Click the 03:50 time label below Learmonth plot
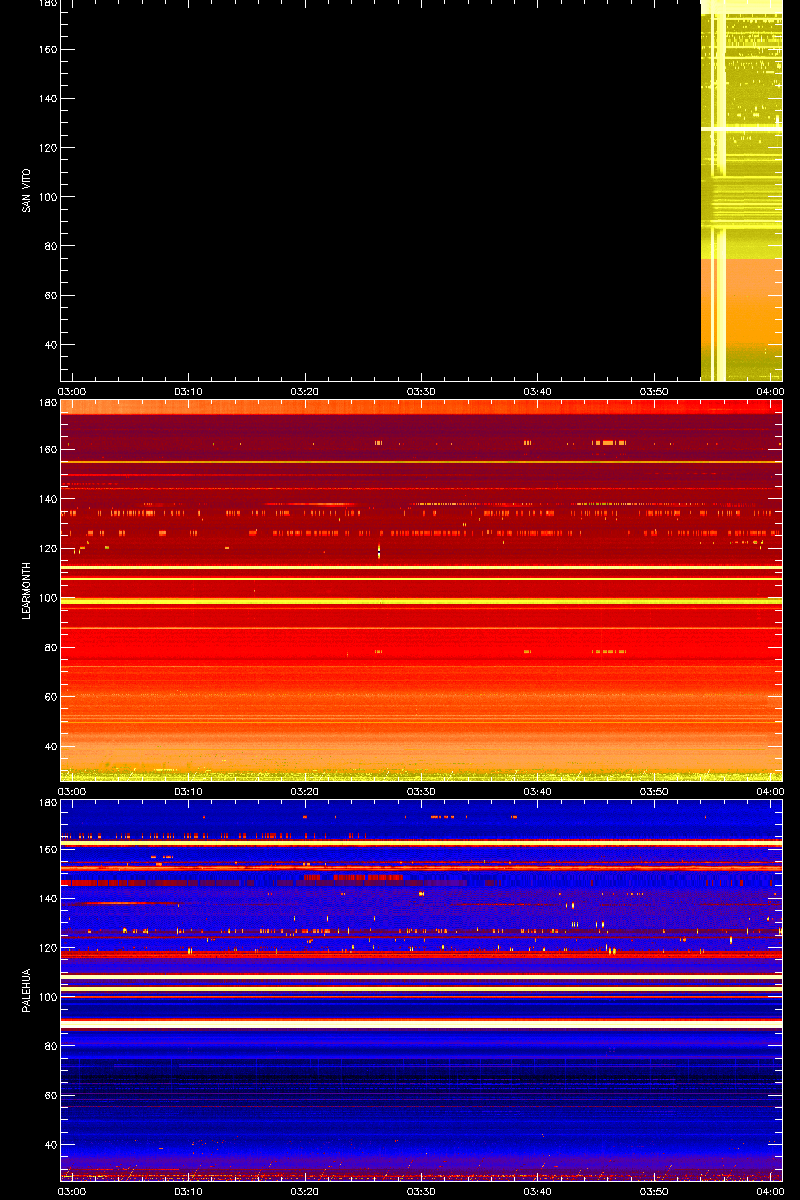 click(x=654, y=792)
